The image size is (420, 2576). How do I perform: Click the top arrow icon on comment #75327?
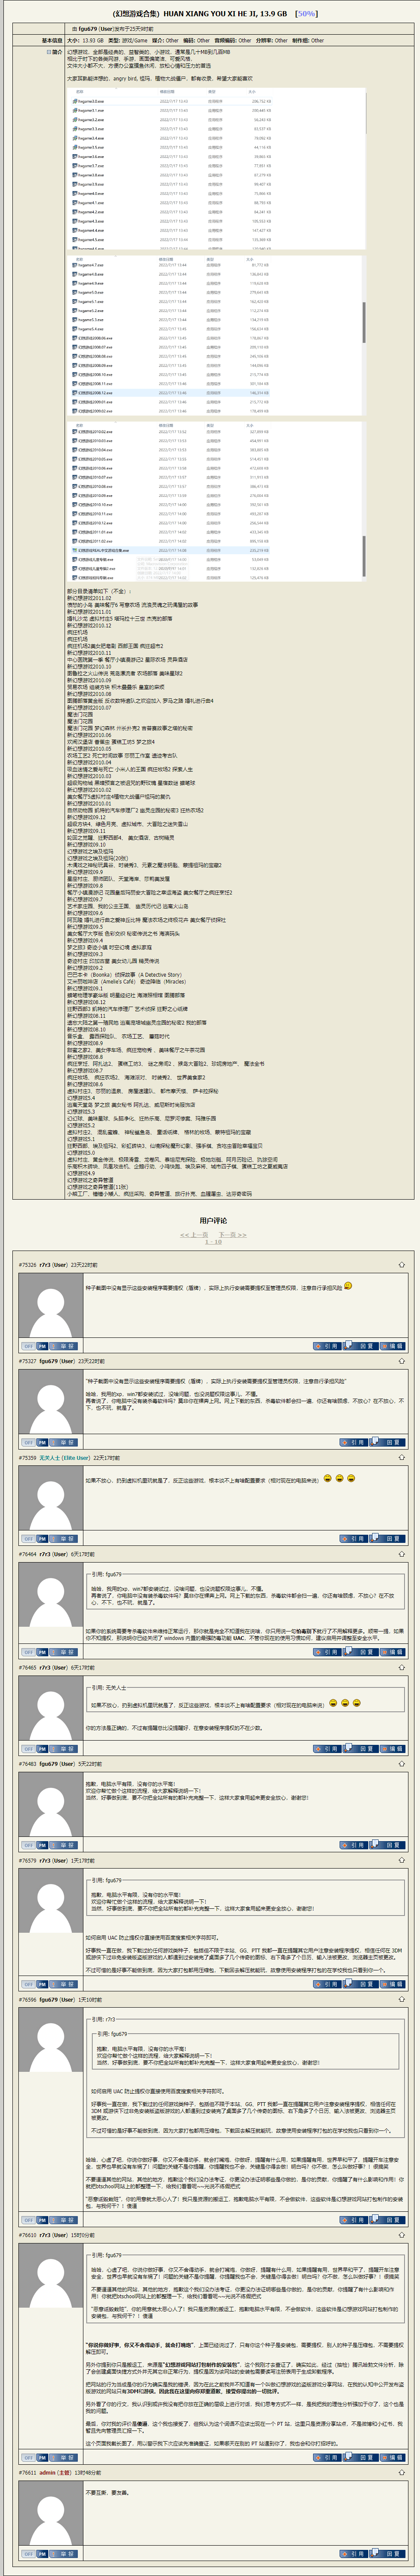click(x=402, y=1361)
